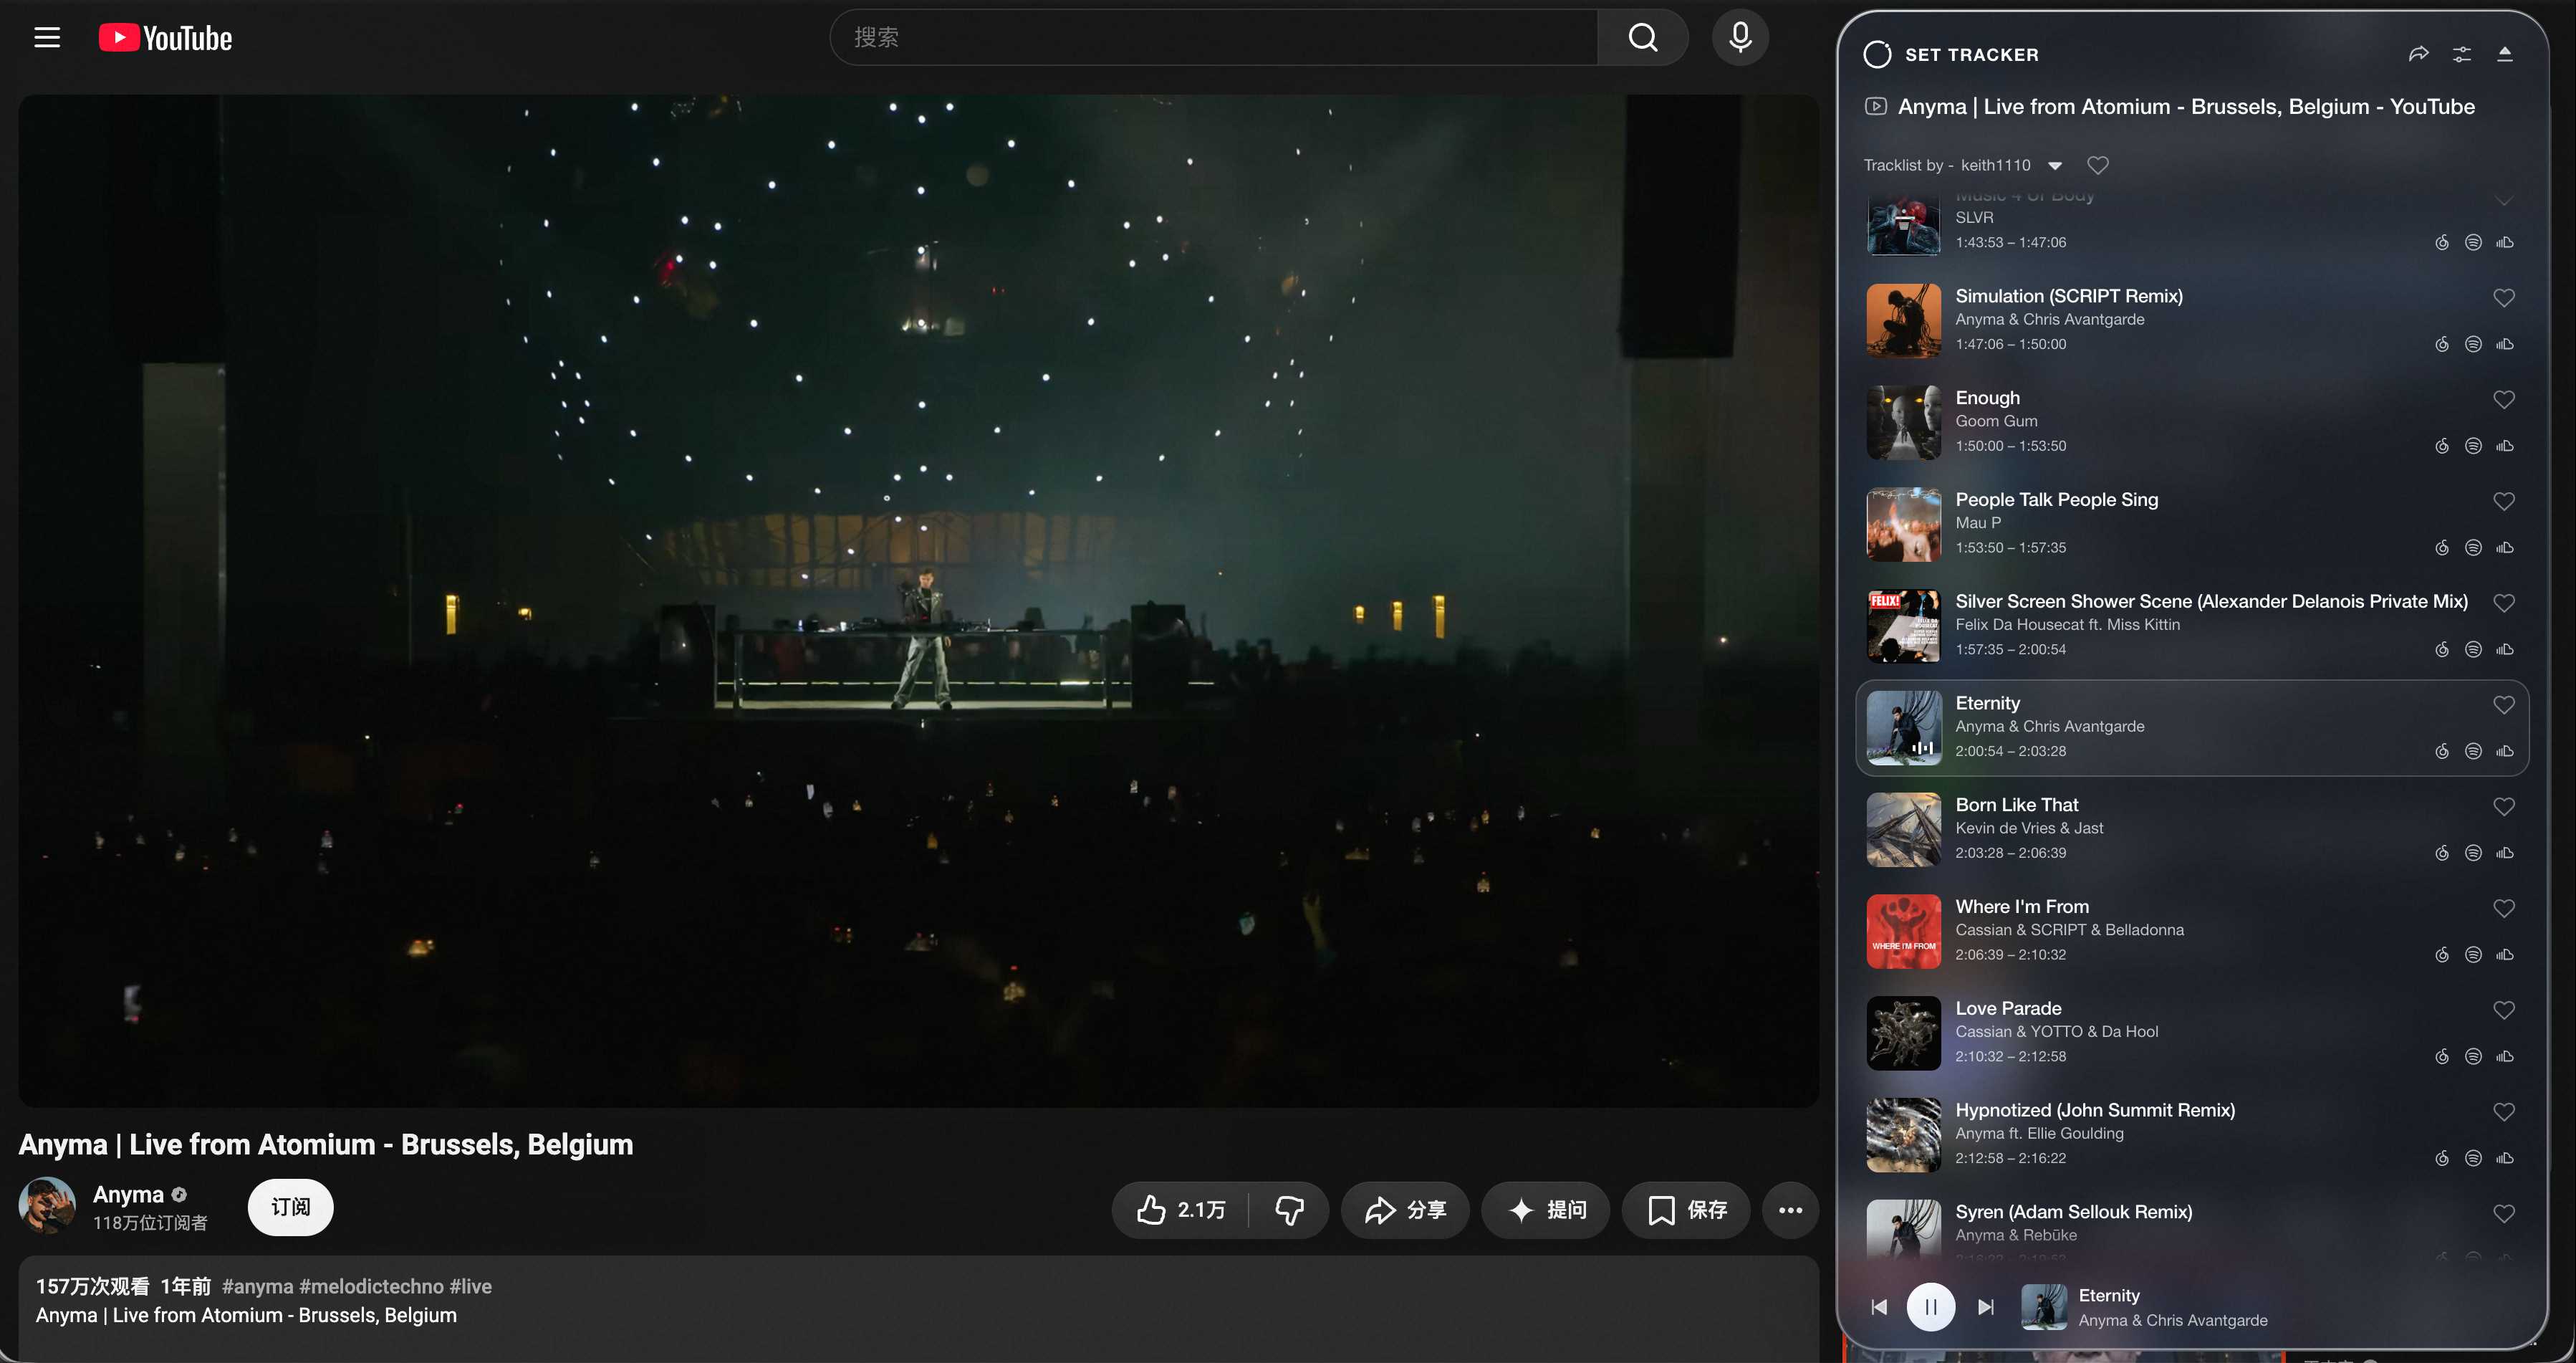The width and height of the screenshot is (2576, 1363).
Task: Click the YouTube logo home link
Action: 165,38
